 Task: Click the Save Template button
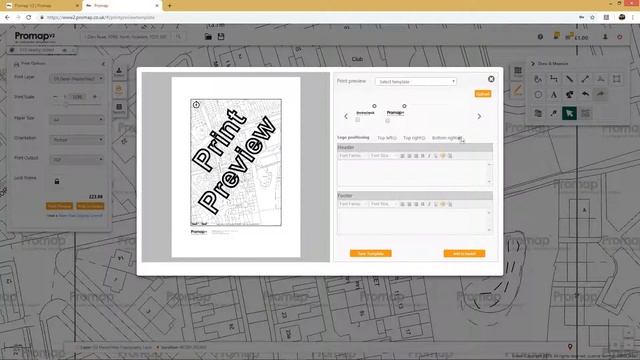tap(371, 253)
